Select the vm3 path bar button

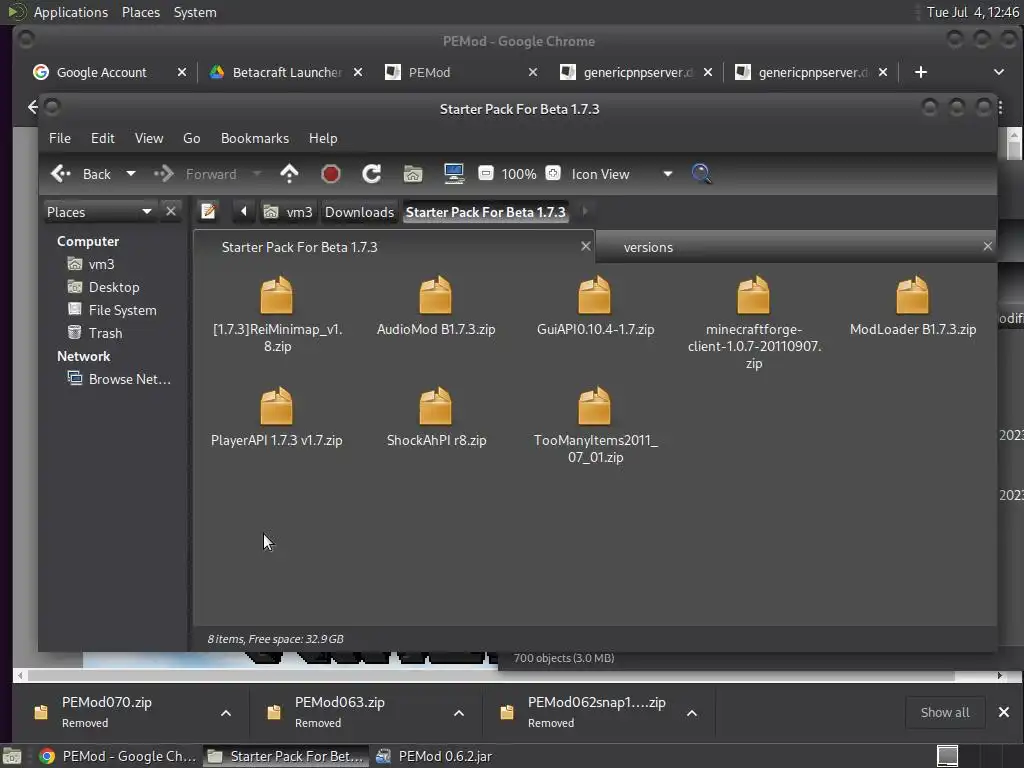click(x=288, y=212)
